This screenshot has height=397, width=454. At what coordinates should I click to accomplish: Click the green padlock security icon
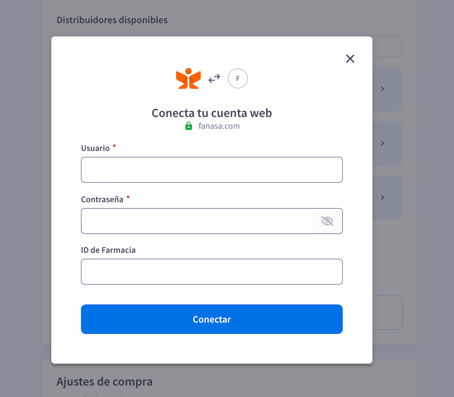tap(189, 126)
